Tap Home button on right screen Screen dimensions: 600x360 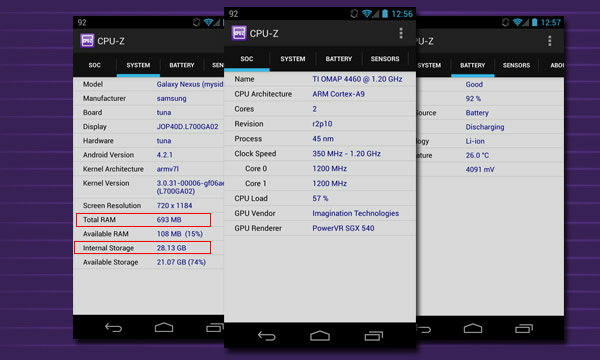pos(473,328)
